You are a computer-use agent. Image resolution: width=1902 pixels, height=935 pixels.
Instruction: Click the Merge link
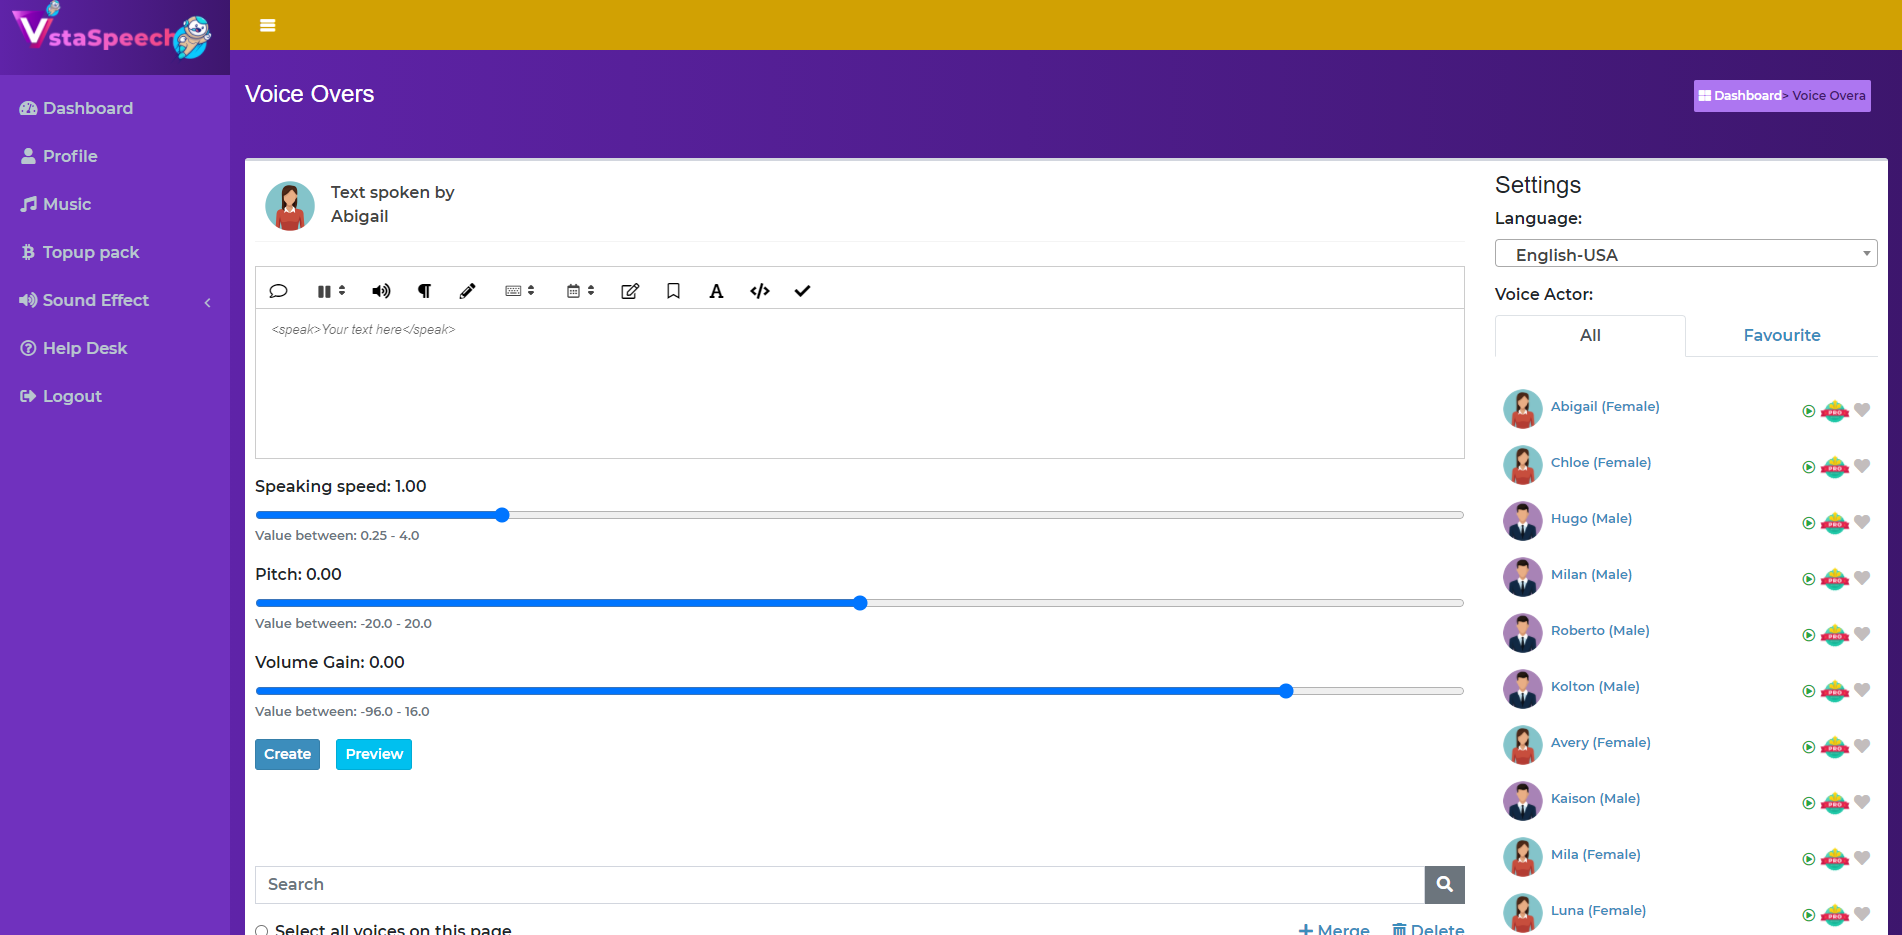(x=1334, y=929)
